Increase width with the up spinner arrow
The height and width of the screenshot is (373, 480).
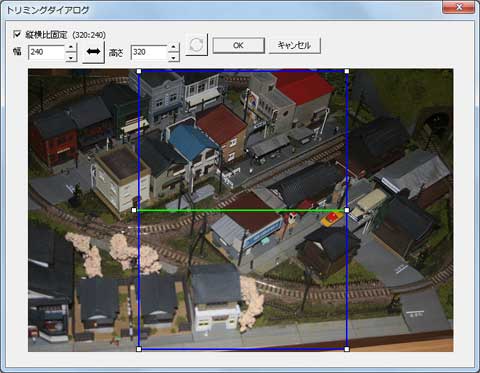tap(71, 47)
